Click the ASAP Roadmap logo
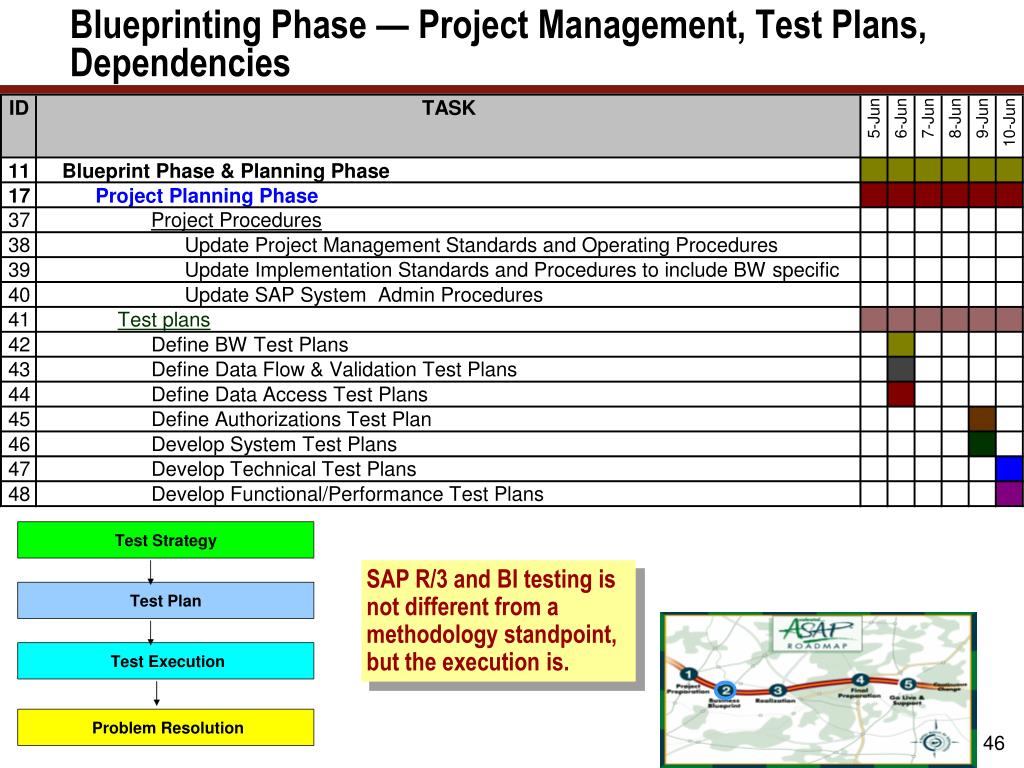Image resolution: width=1024 pixels, height=768 pixels. (x=817, y=633)
